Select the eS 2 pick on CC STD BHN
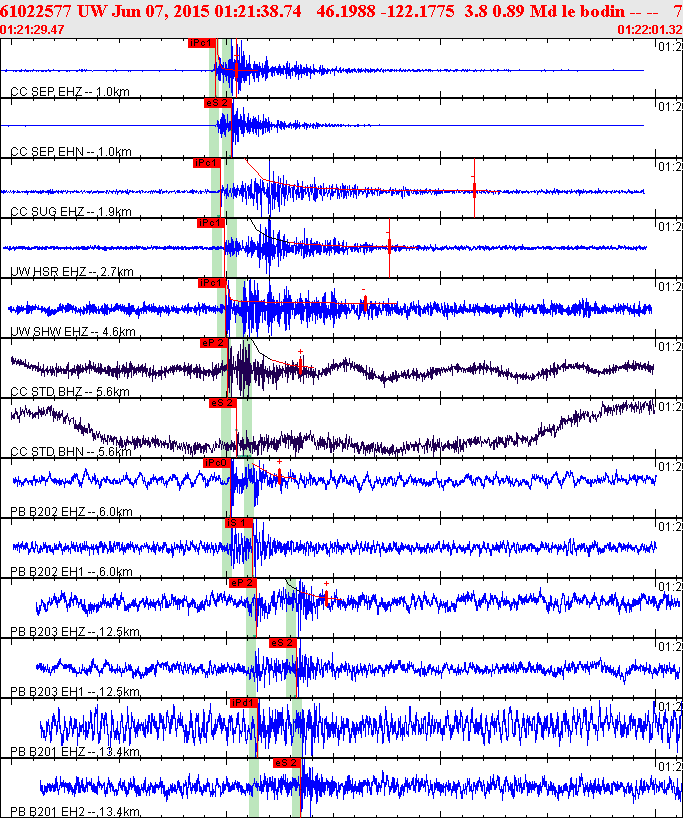683x818 pixels. (x=223, y=403)
